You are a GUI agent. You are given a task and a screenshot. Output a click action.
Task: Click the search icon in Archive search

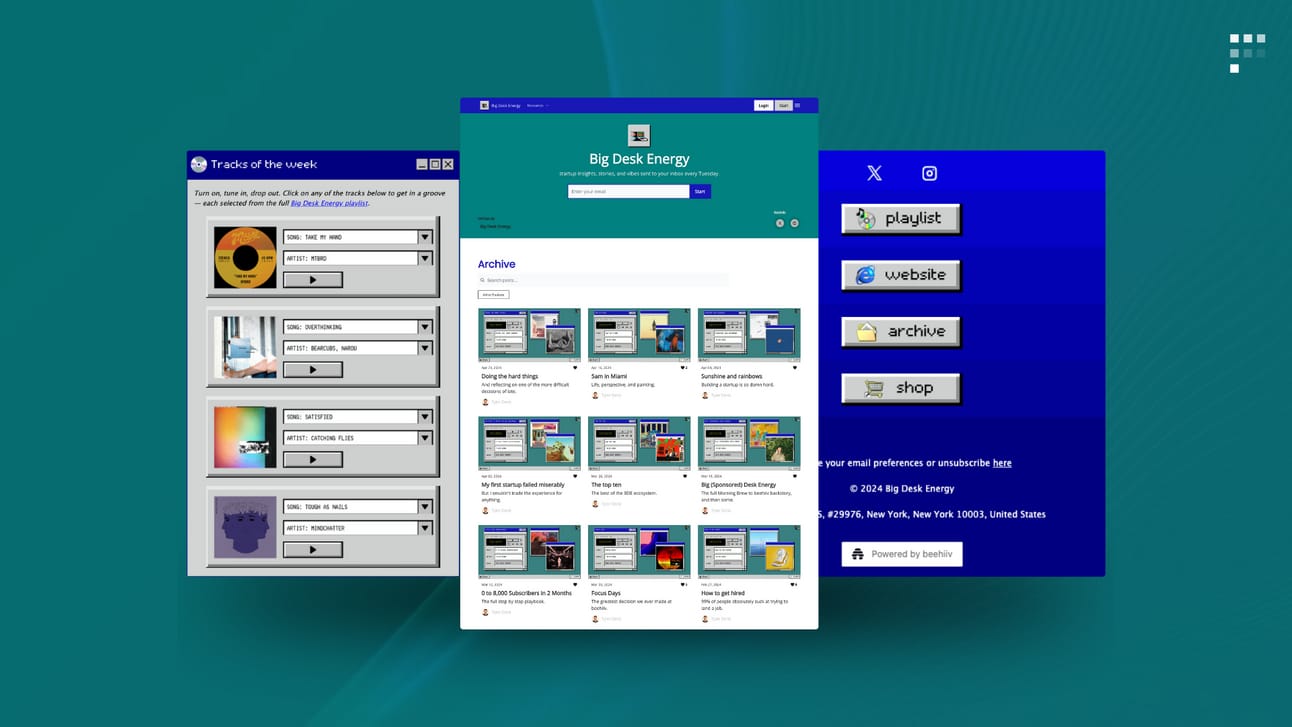pos(482,280)
